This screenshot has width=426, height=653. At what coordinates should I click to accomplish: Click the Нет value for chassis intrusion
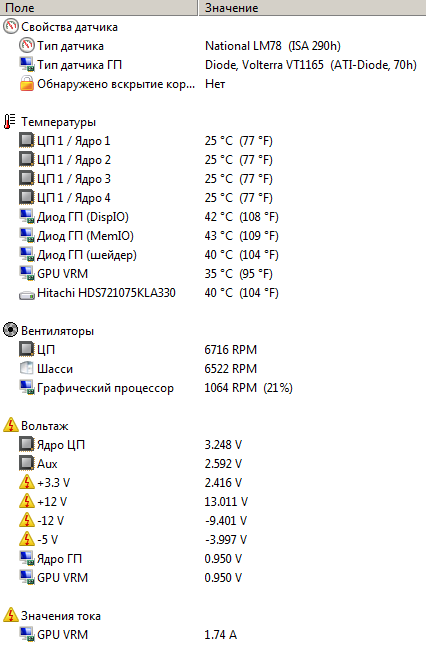[x=215, y=84]
